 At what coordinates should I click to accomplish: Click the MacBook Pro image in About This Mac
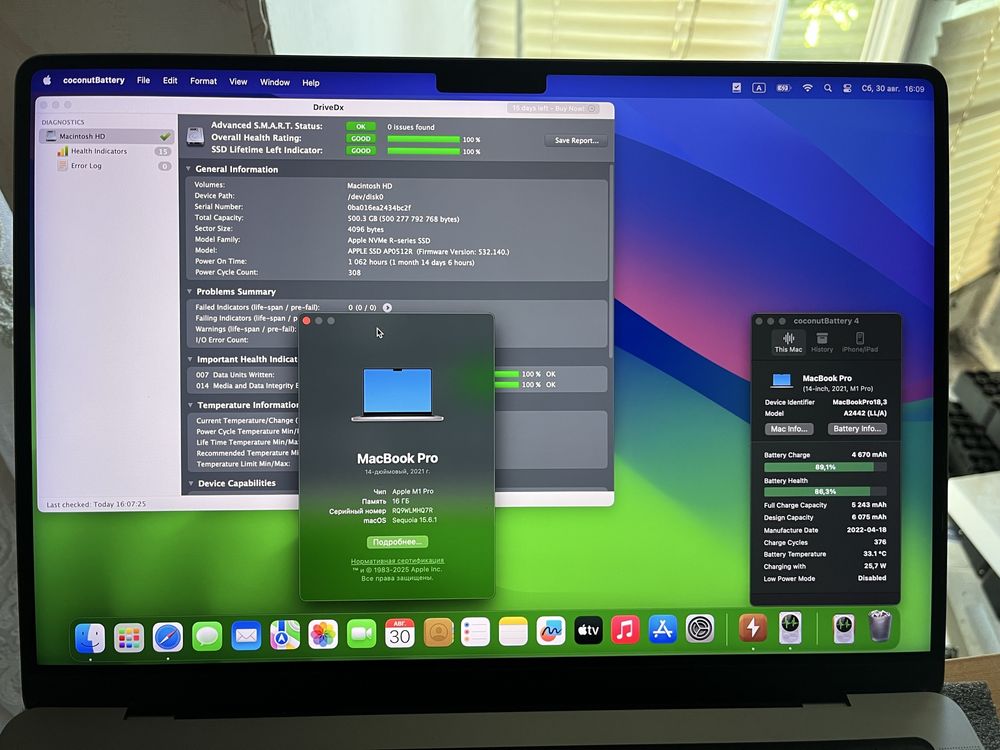pos(397,394)
